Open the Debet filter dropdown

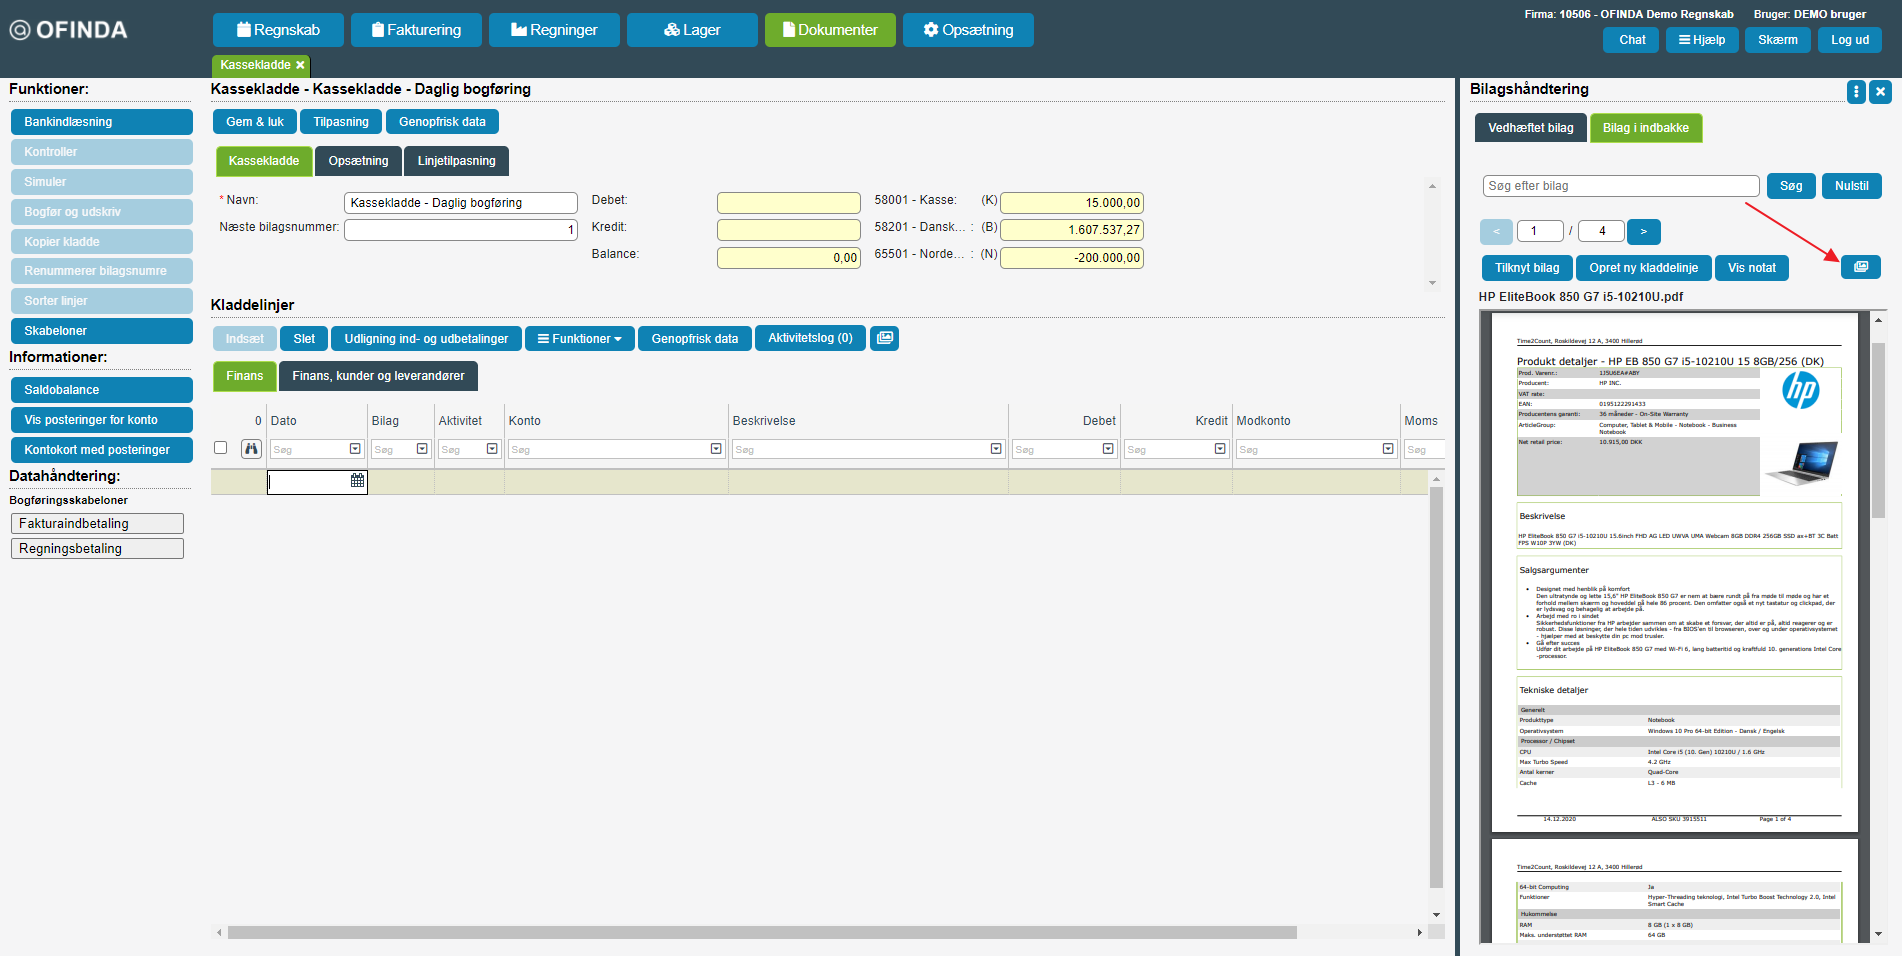coord(1108,449)
